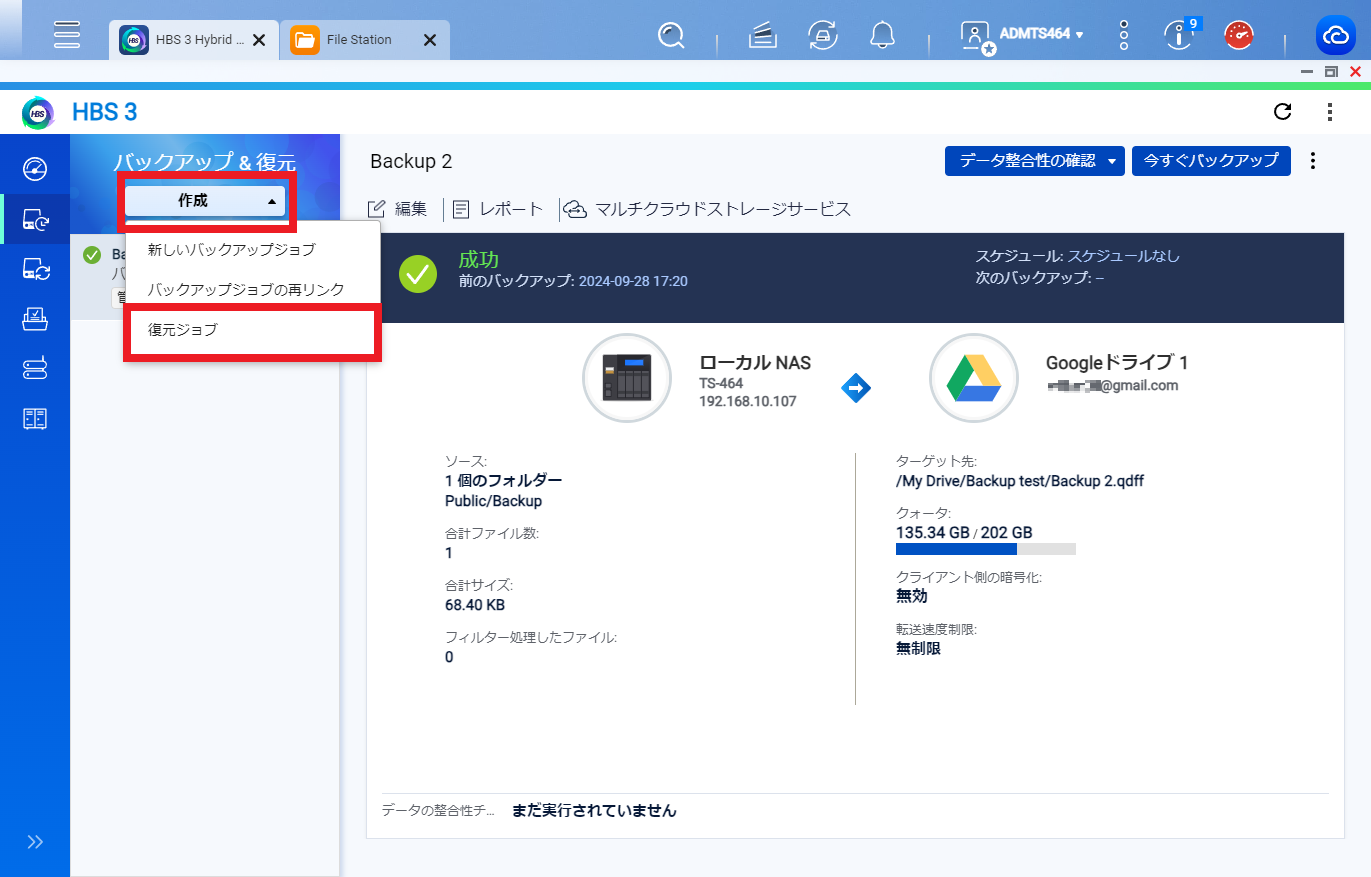The image size is (1371, 877).
Task: Click the 作成 create dropdown button
Action: click(205, 201)
